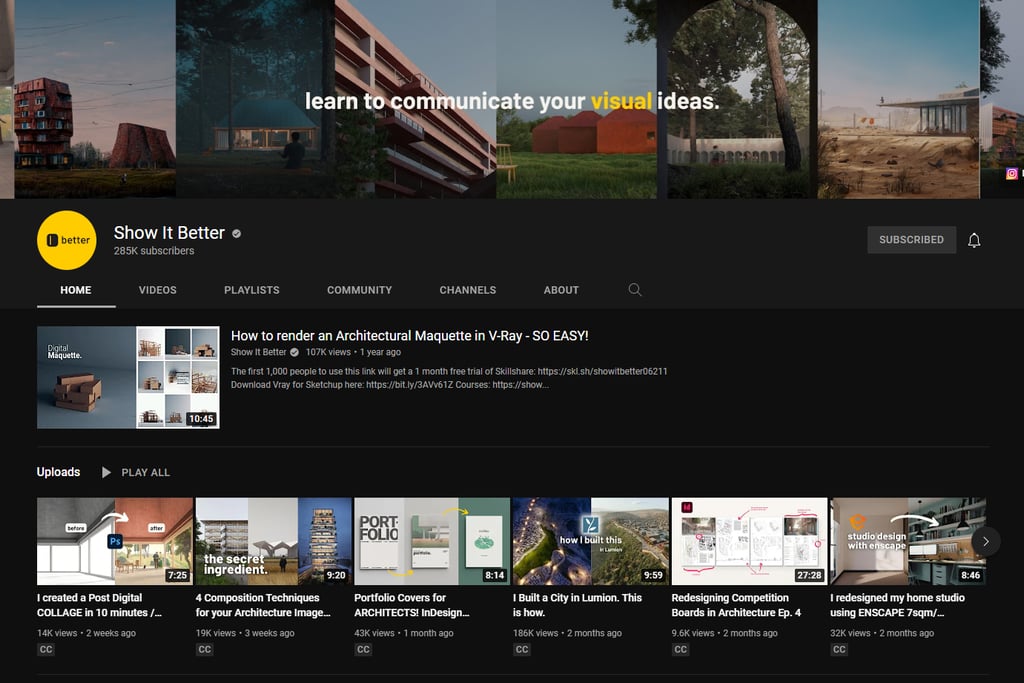
Task: Open the channel search magnifier icon
Action: click(635, 289)
